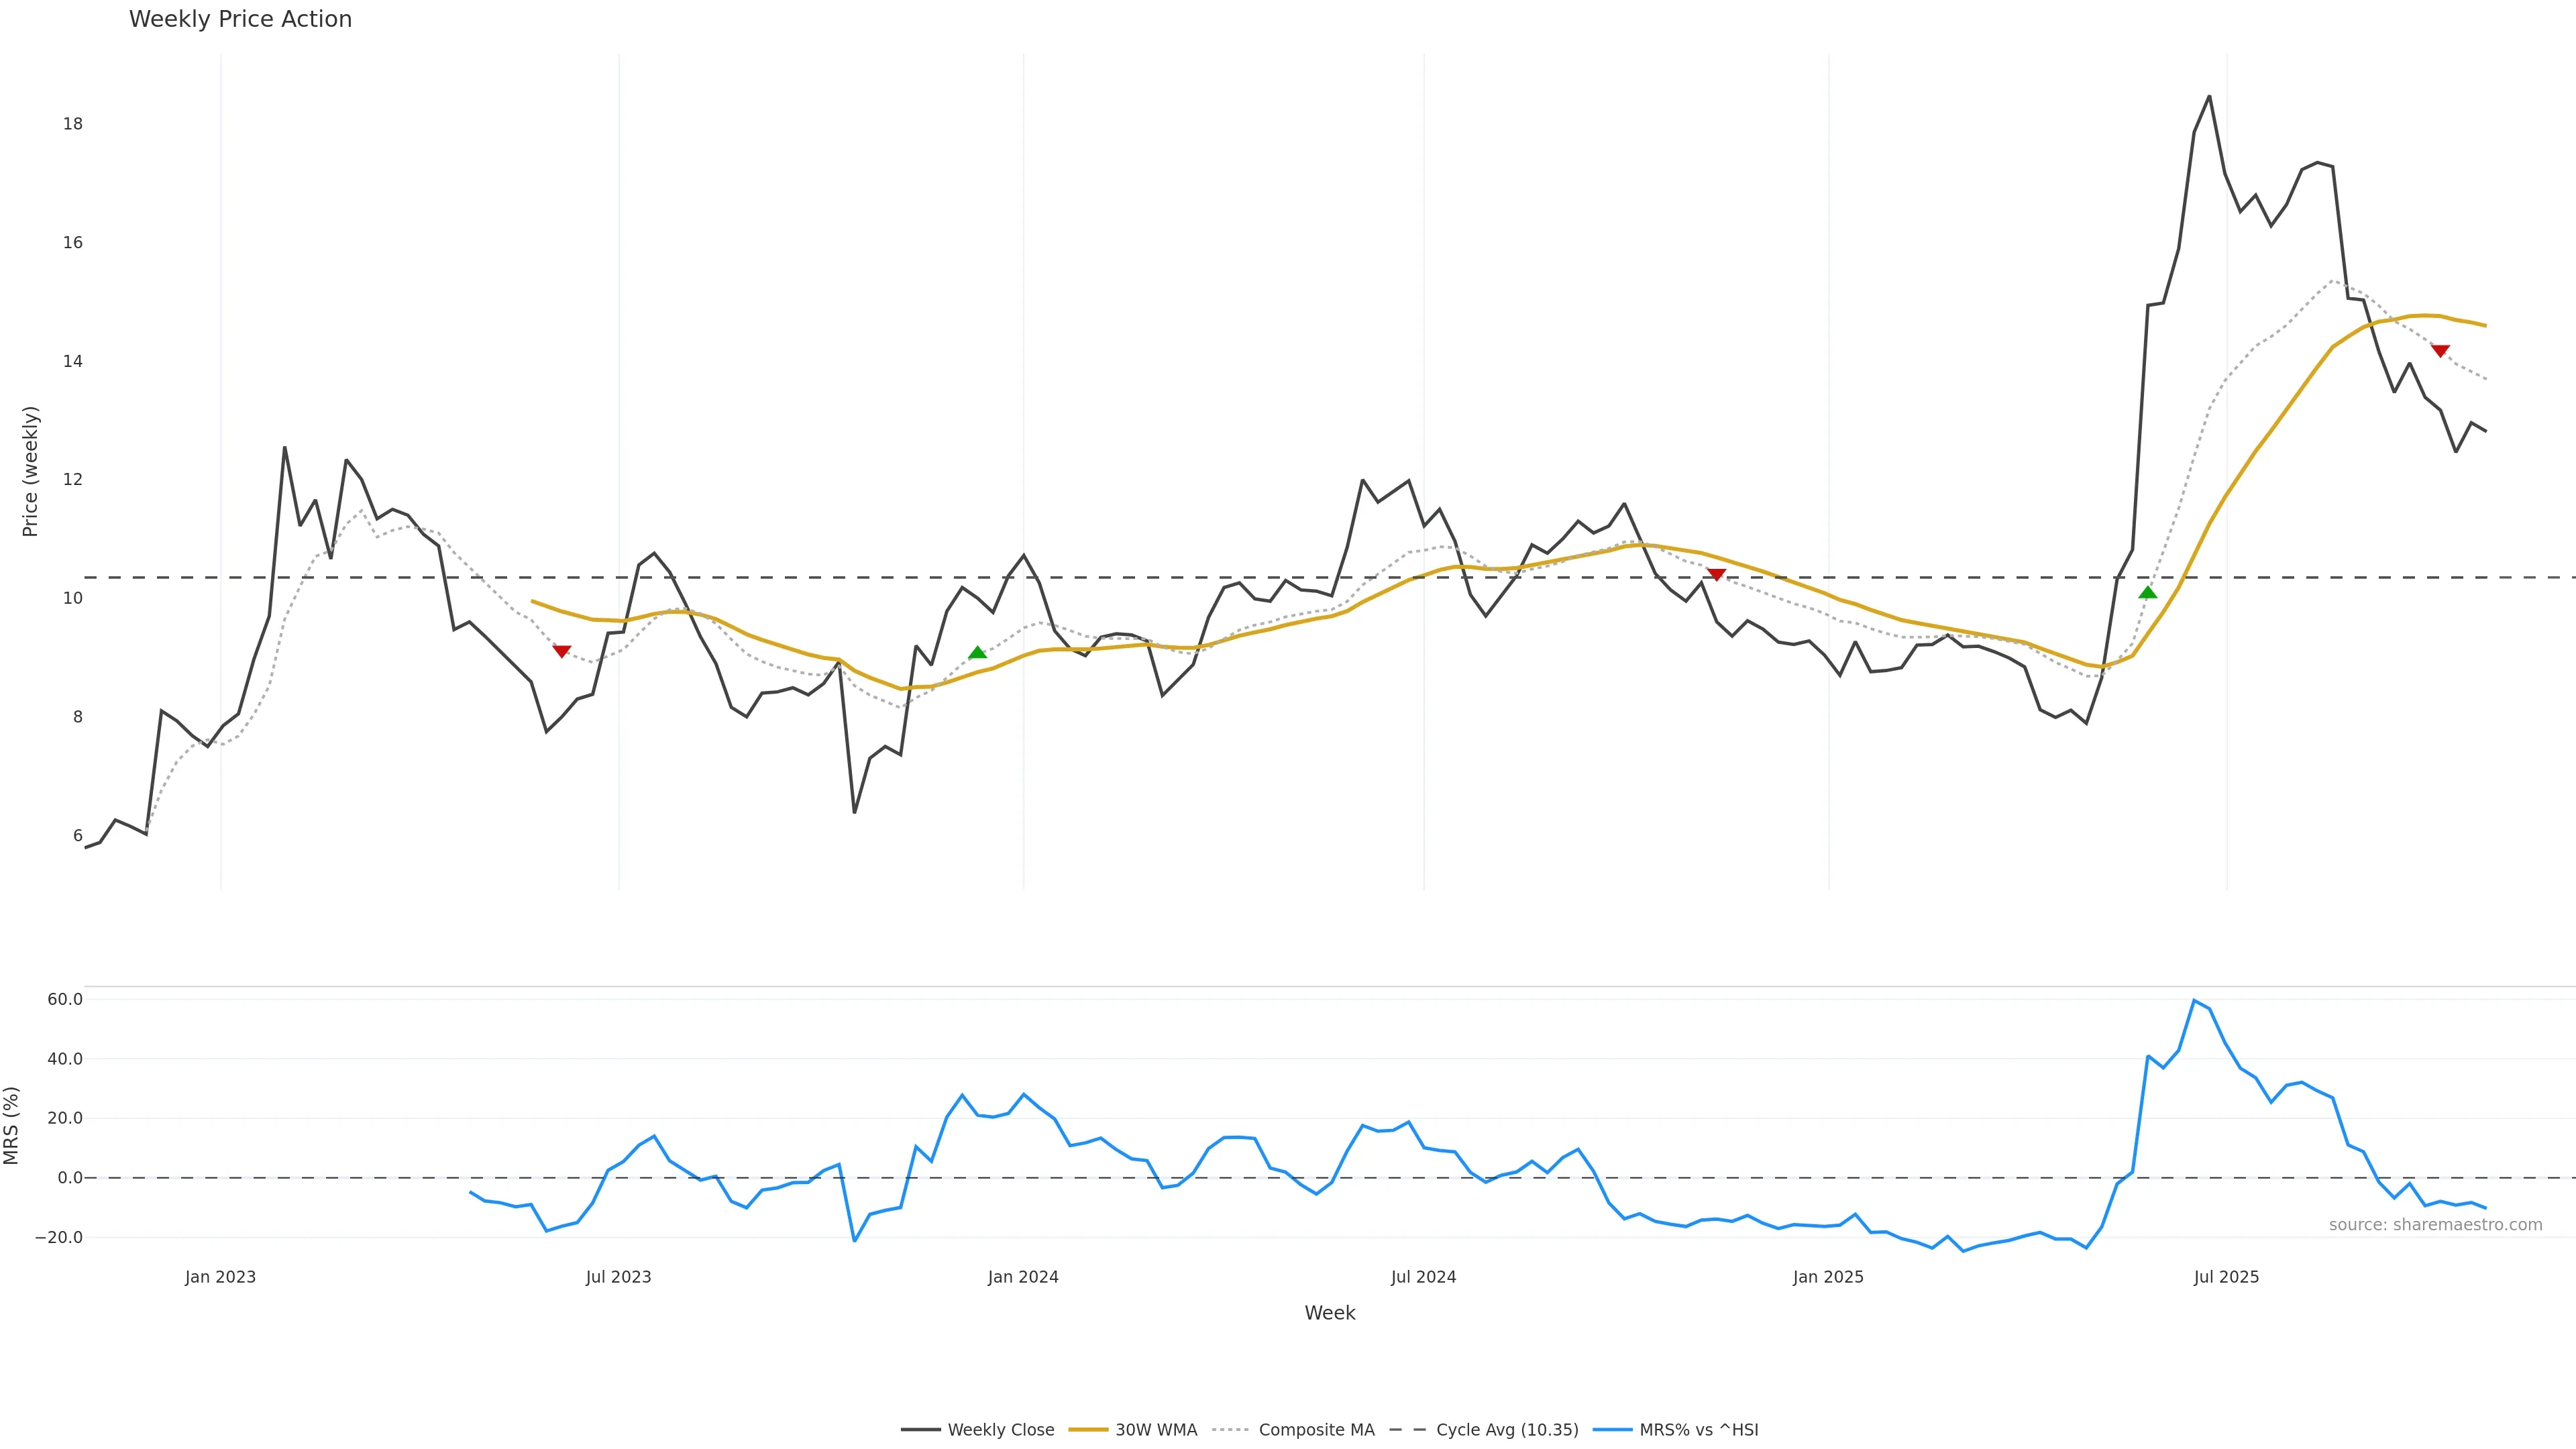This screenshot has width=2576, height=1449.
Task: Click the green up-triangle marker before Jan 2024
Action: point(978,653)
